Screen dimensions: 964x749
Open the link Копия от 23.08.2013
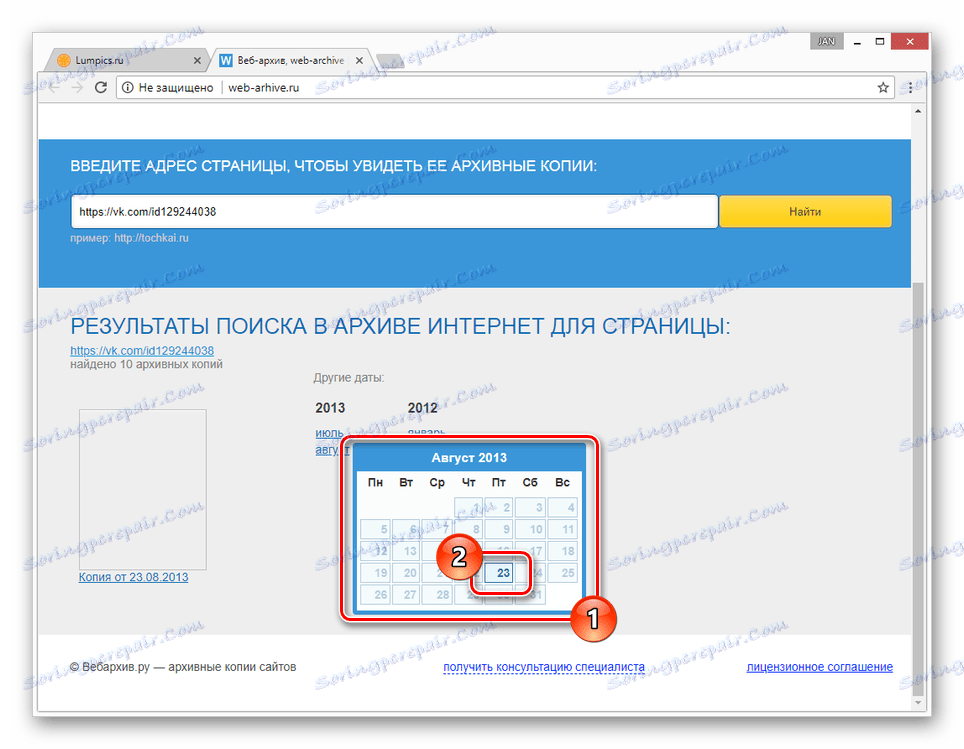(x=133, y=577)
